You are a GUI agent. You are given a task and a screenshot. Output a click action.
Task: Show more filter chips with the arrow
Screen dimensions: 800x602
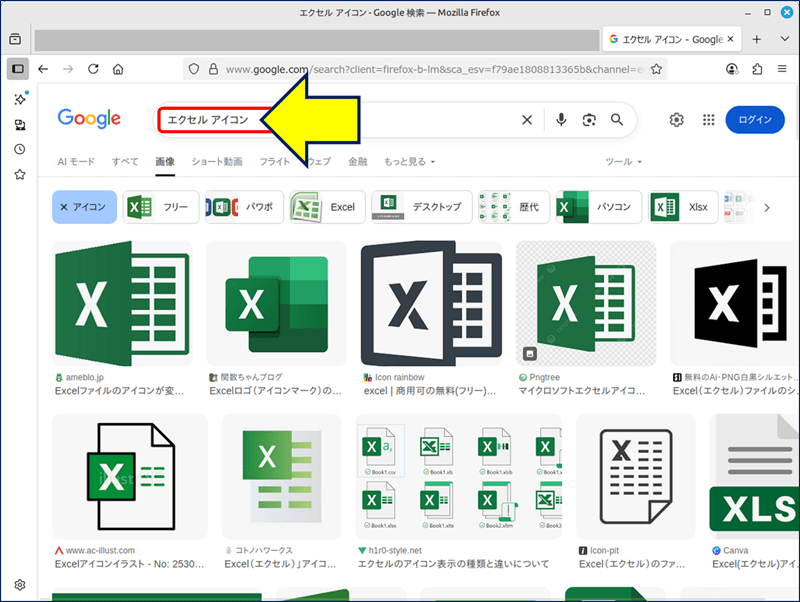point(766,208)
